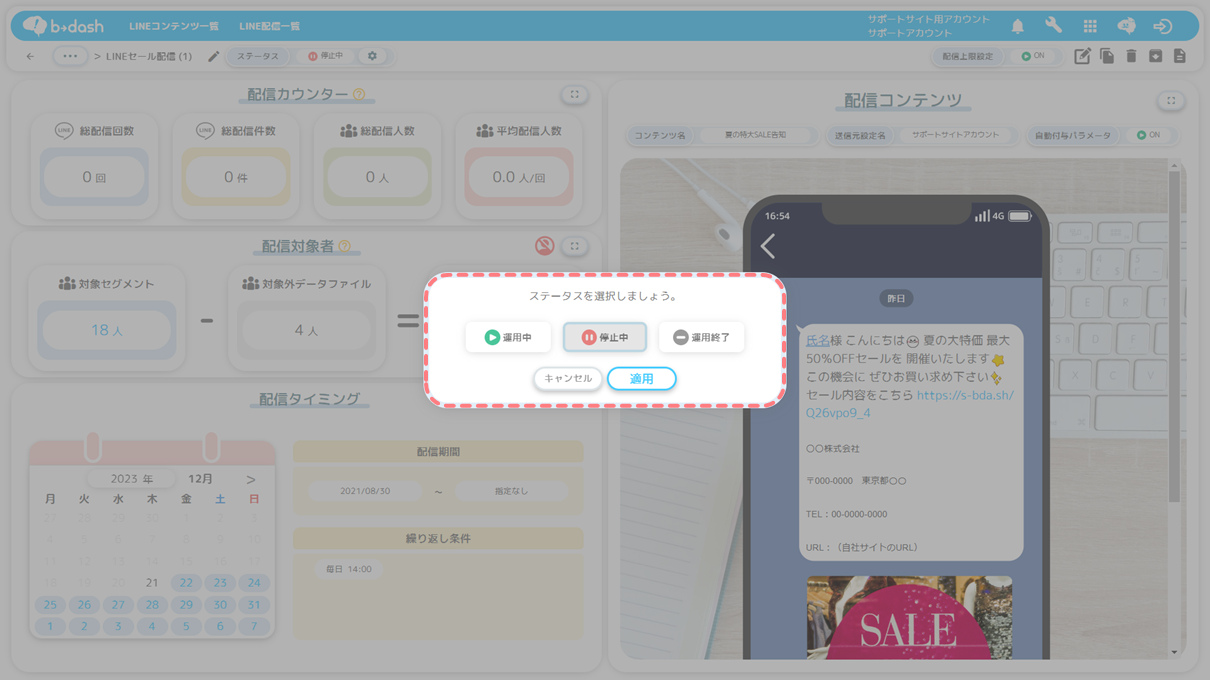Click the 4人 excluded data file value
This screenshot has width=1210, height=680.
pos(306,330)
